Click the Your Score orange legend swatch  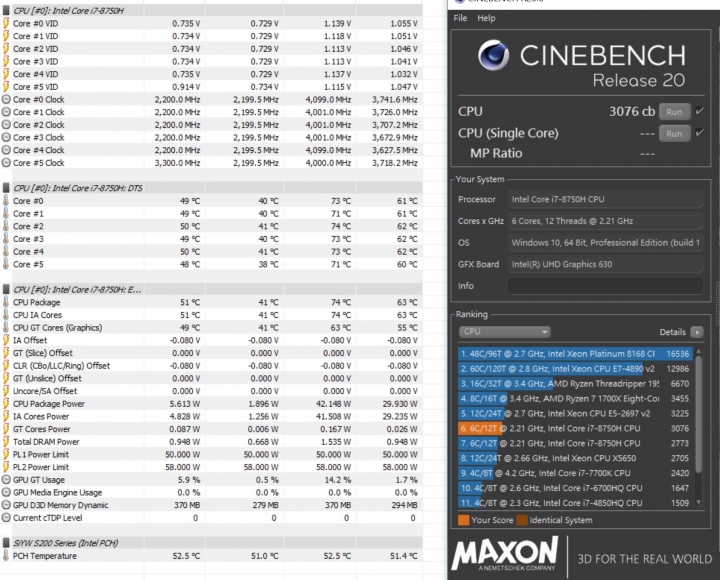(x=464, y=520)
